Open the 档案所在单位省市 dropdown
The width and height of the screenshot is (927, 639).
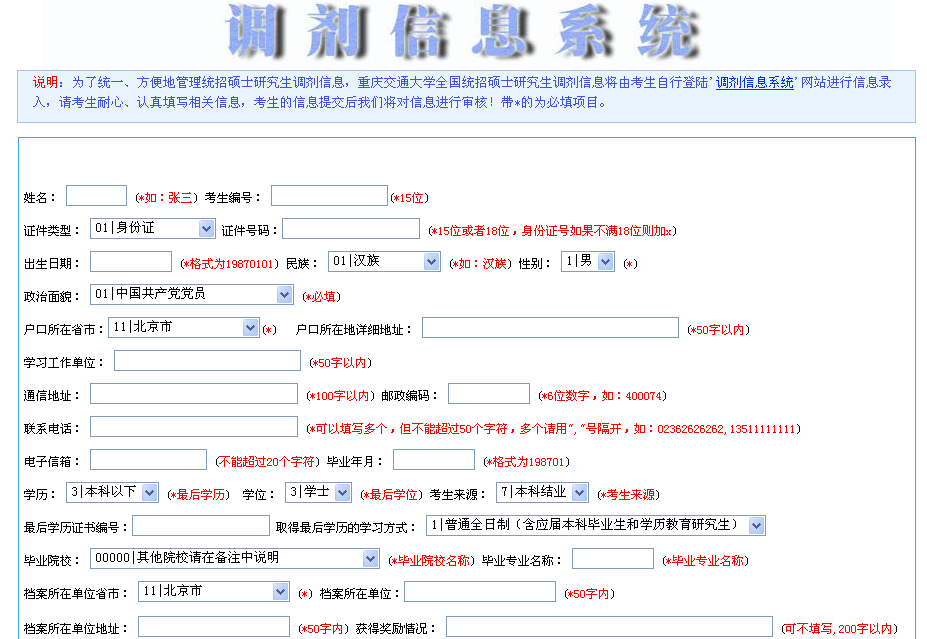tap(214, 592)
